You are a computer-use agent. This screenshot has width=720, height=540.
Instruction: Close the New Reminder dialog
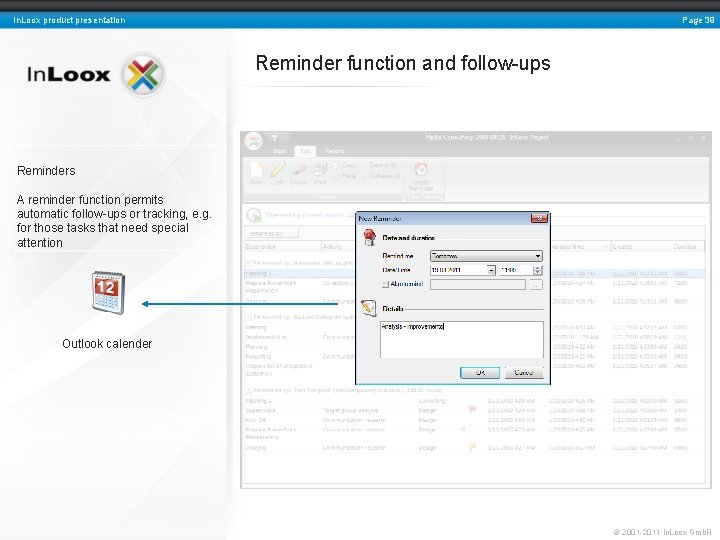coord(539,219)
